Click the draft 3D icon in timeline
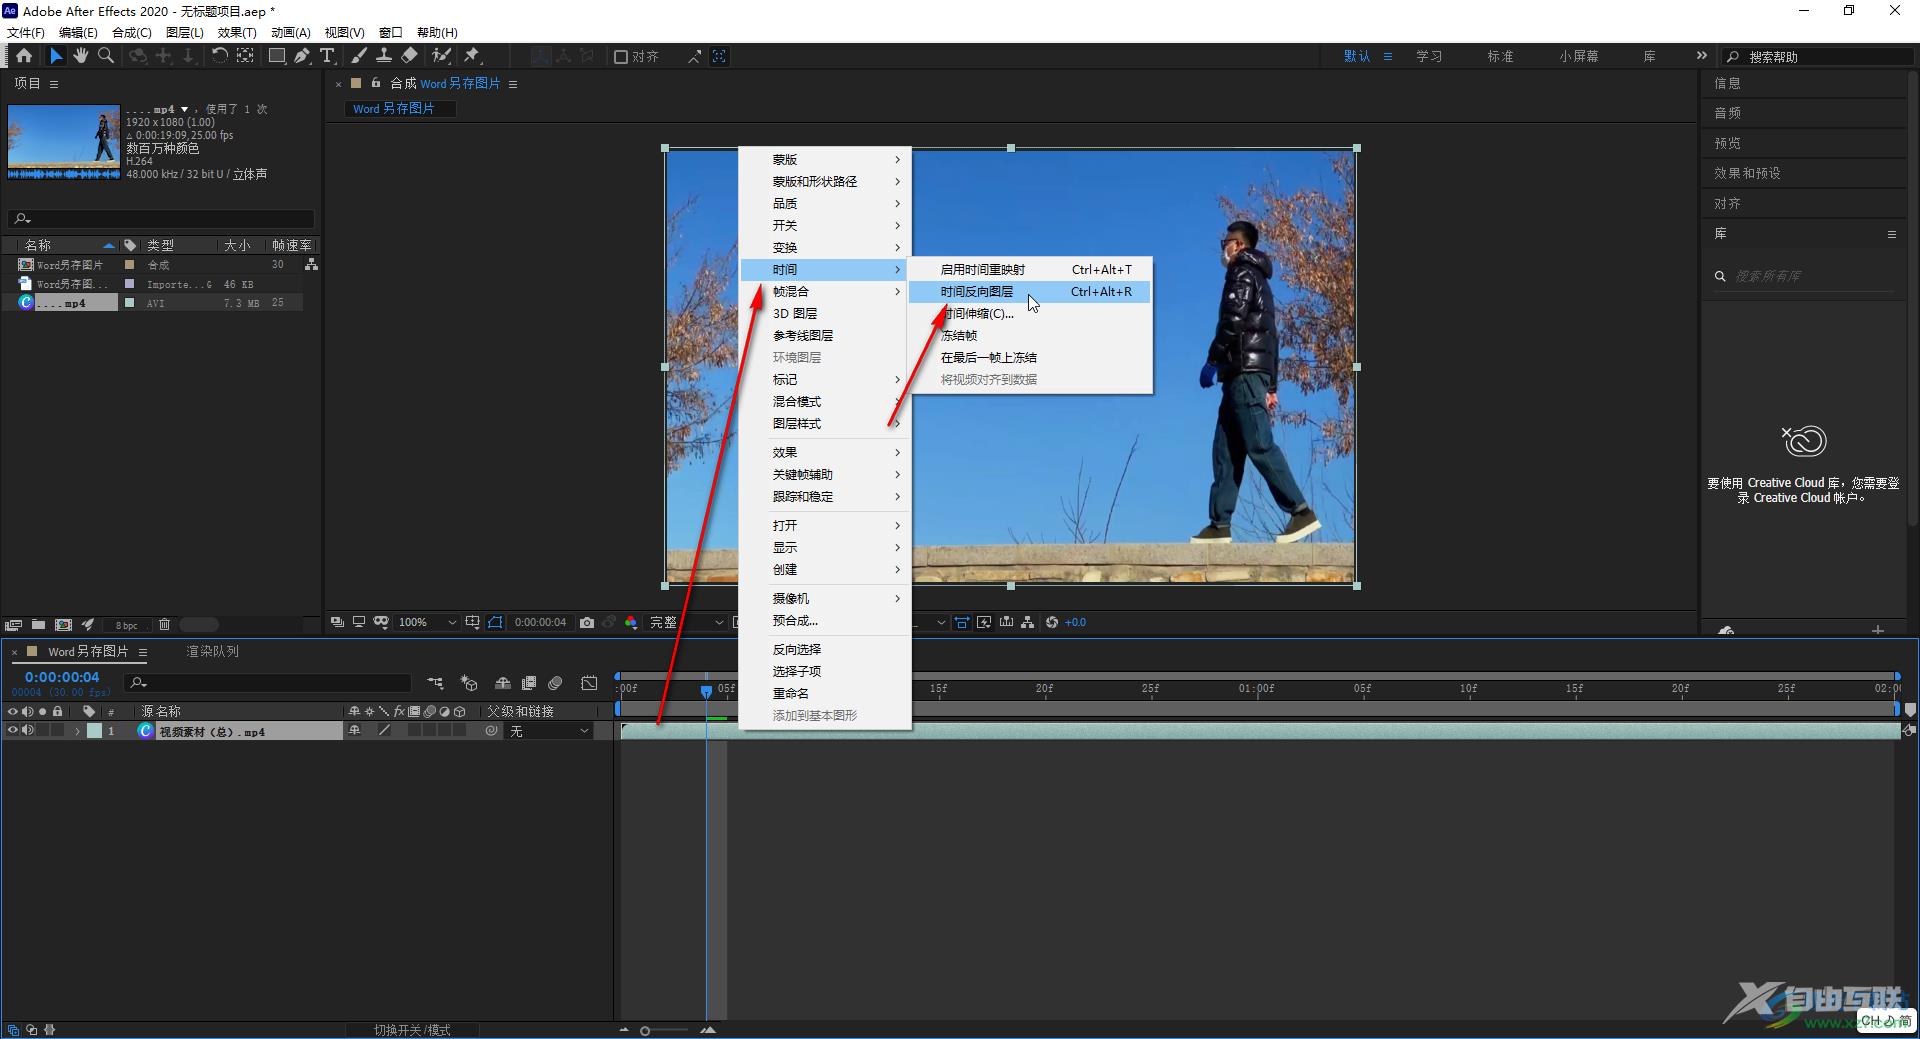The height and width of the screenshot is (1039, 1920). click(468, 683)
